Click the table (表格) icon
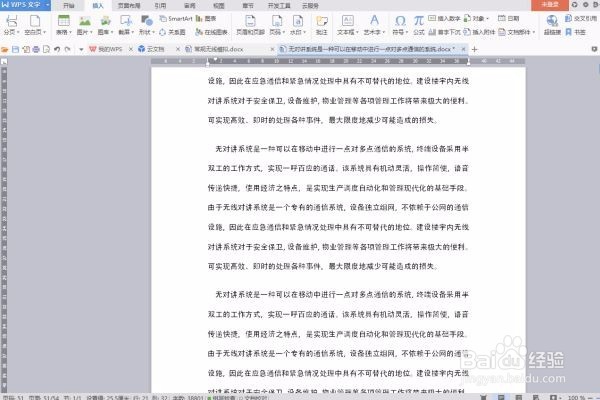 coord(64,20)
